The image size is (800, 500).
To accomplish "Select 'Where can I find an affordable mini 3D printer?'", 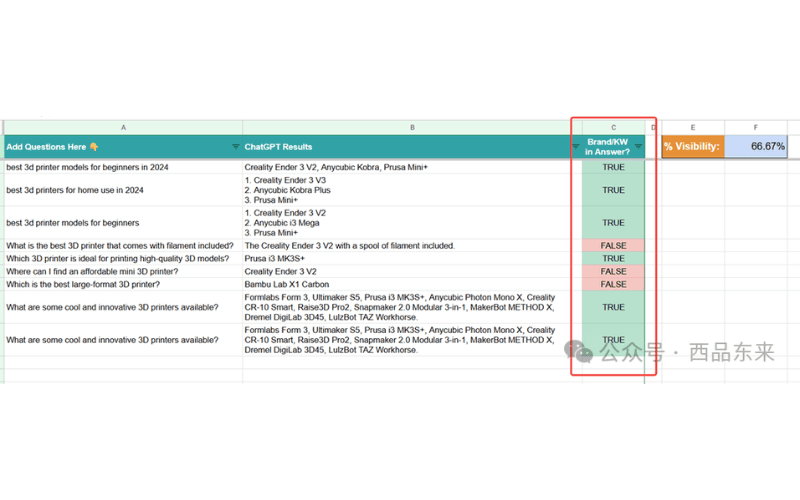I will [x=123, y=271].
